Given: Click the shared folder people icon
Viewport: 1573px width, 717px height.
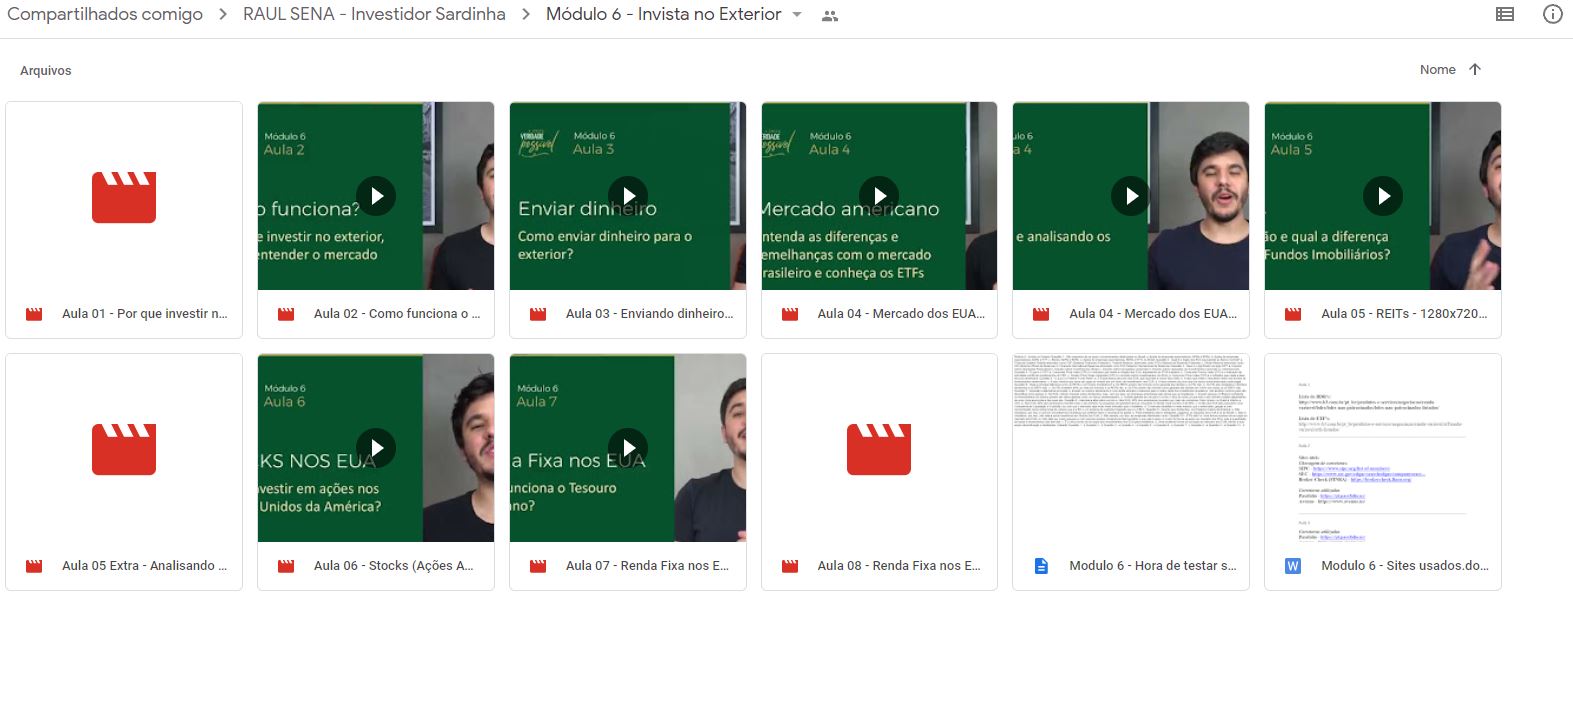Looking at the screenshot, I should click(x=829, y=16).
